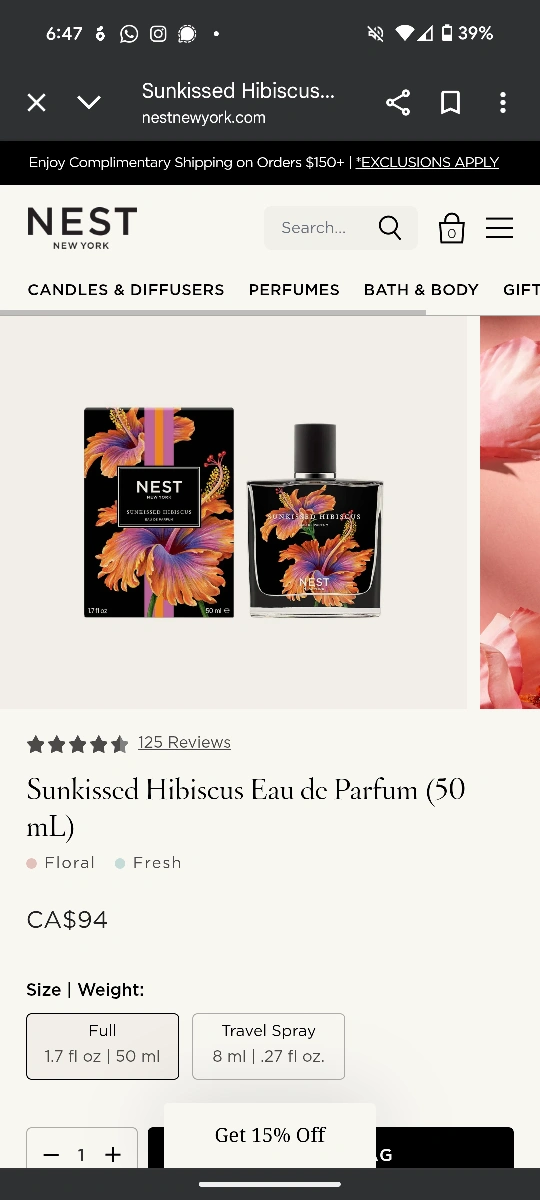Increase quantity with plus button

click(113, 1155)
